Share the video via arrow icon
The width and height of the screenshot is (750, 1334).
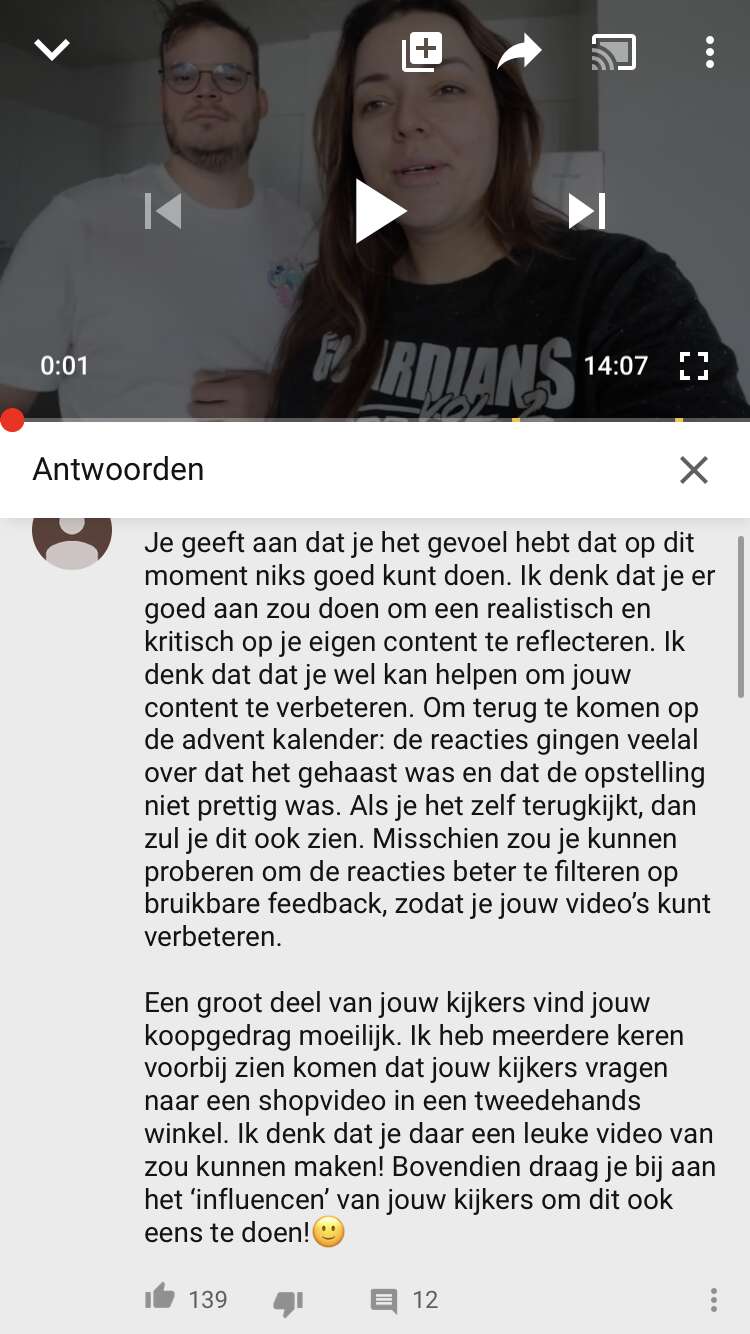point(519,52)
